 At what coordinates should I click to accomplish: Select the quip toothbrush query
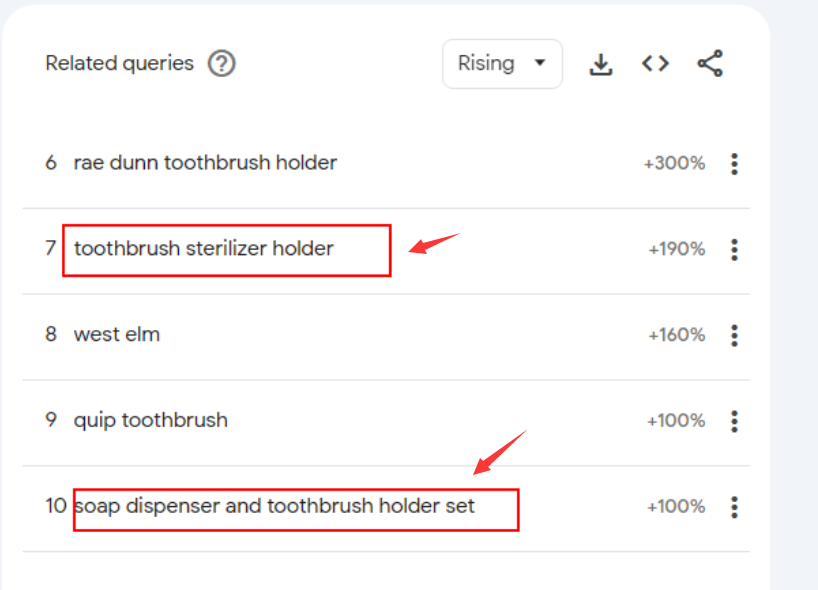151,420
